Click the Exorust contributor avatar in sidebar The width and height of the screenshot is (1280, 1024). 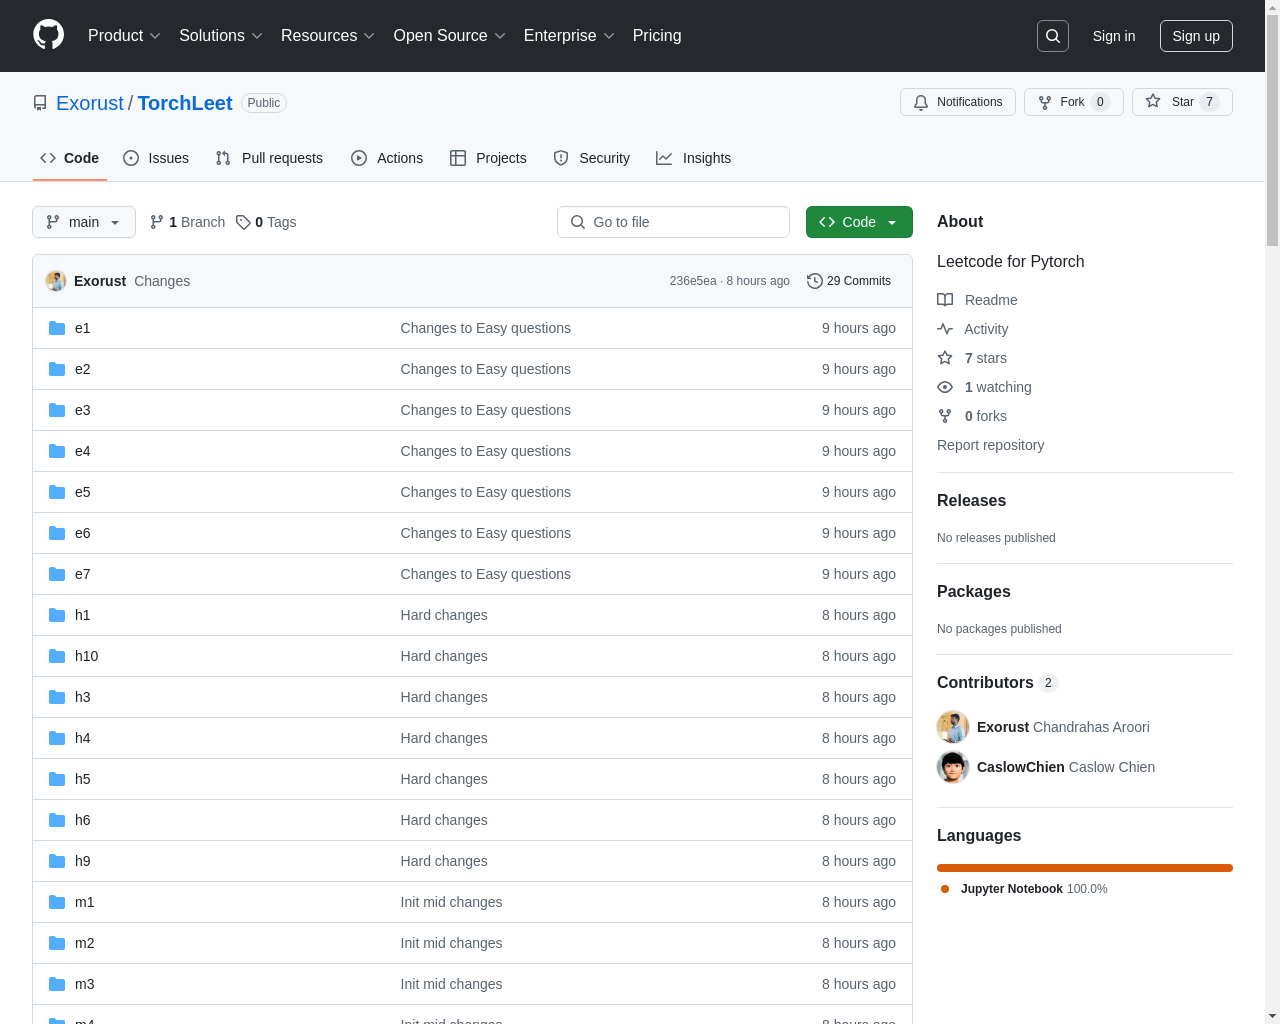point(953,727)
